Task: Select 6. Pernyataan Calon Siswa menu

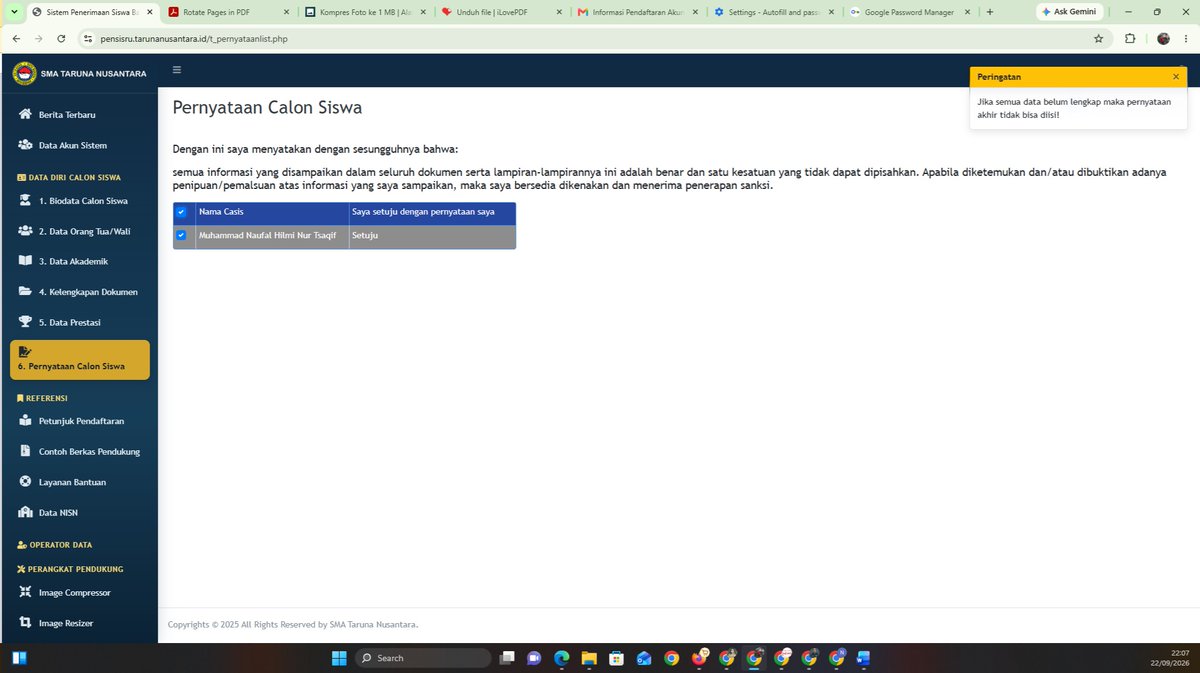Action: tap(80, 360)
